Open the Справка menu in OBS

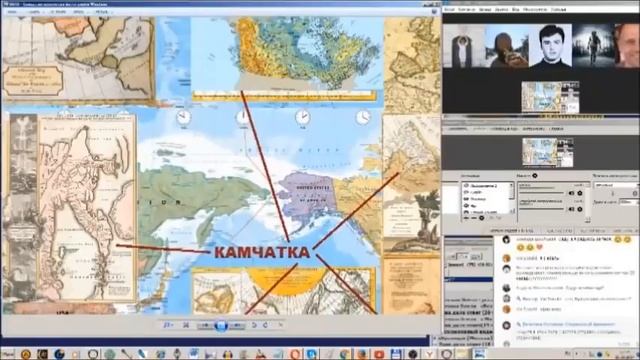pyautogui.click(x=556, y=129)
